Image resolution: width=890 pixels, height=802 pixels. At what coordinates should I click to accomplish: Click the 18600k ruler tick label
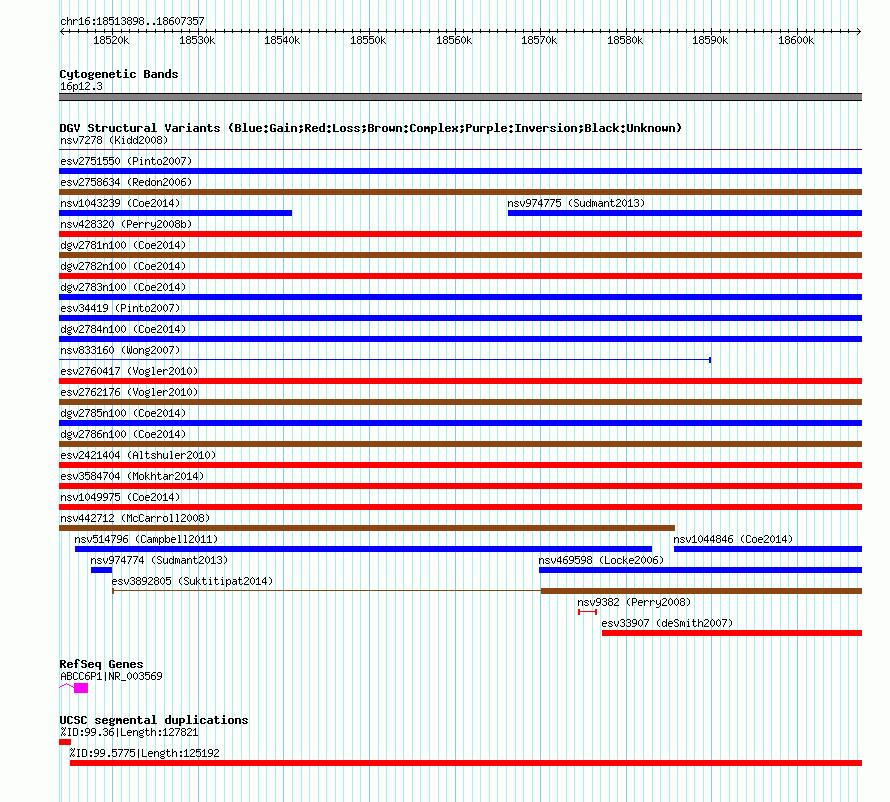click(x=796, y=40)
